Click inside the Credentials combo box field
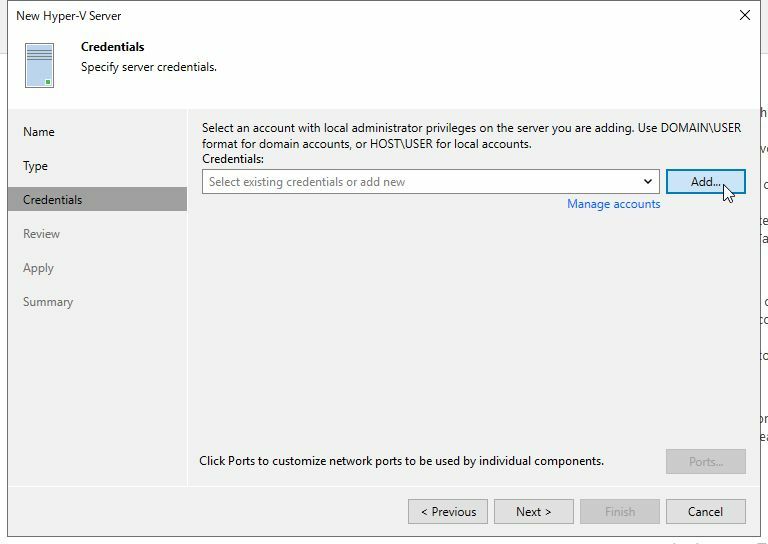This screenshot has height=544, width=768. [x=420, y=182]
